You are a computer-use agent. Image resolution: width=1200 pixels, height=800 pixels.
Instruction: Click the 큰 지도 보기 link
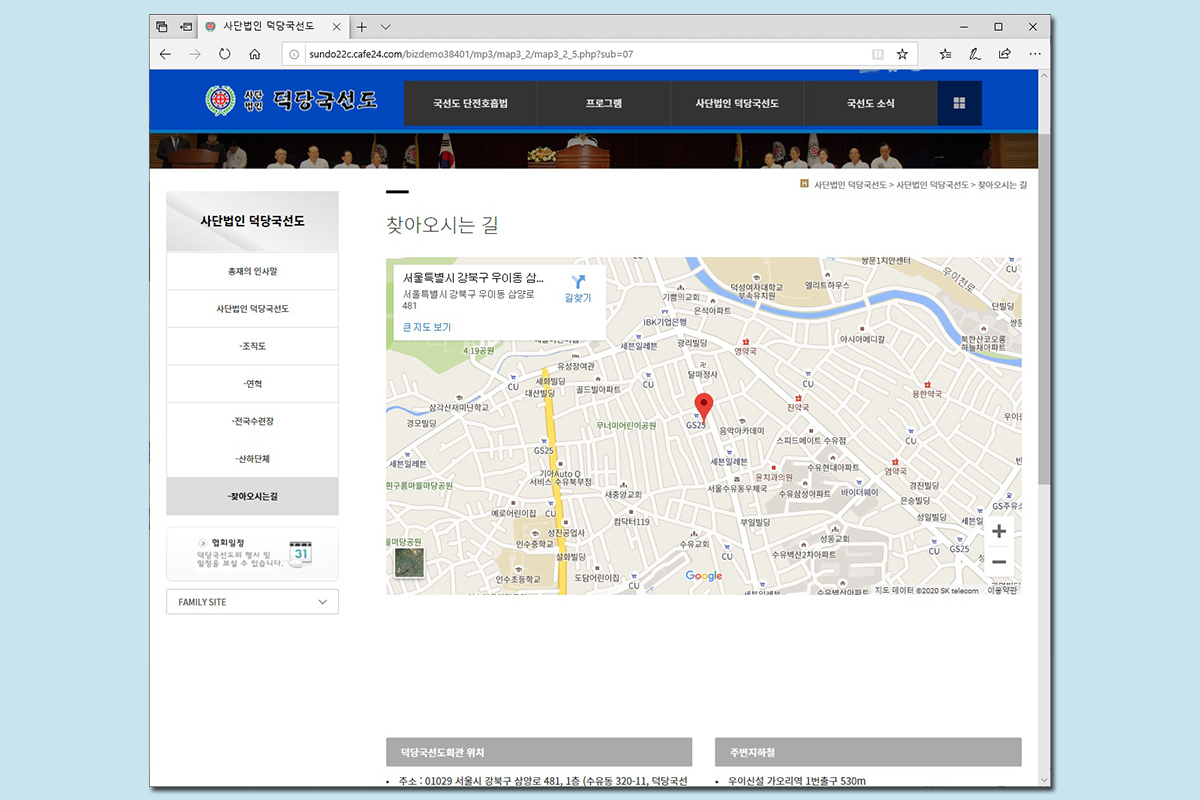coord(427,327)
